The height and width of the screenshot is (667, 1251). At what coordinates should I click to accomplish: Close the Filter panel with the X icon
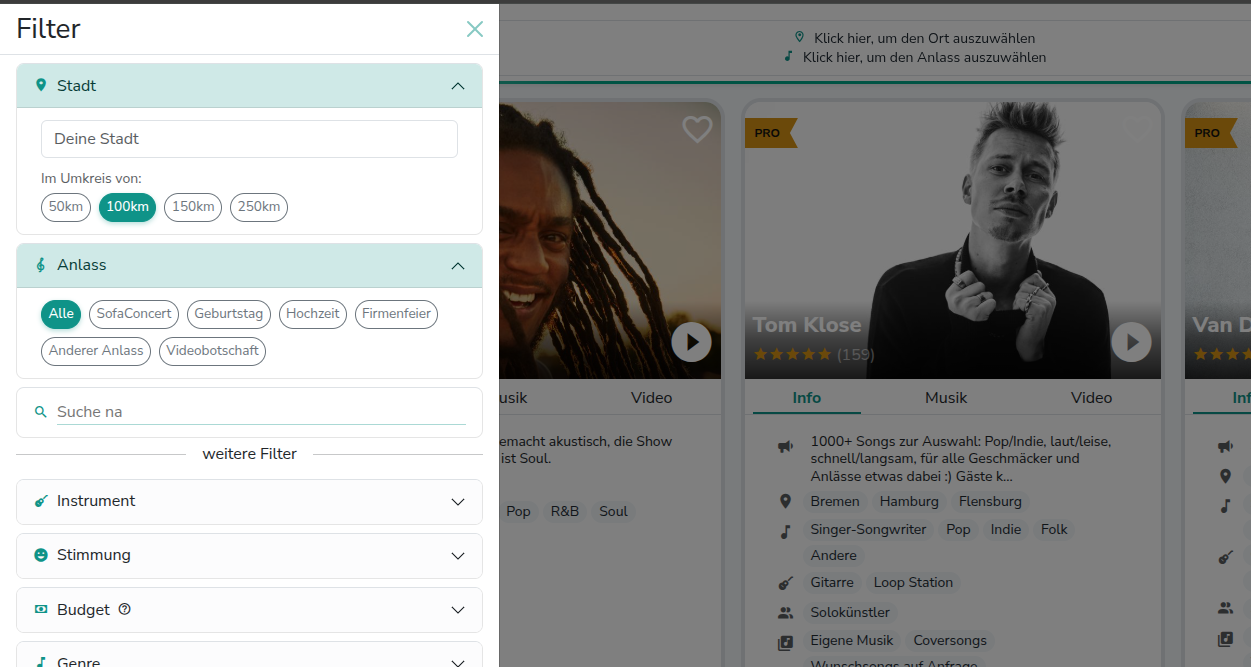(475, 29)
